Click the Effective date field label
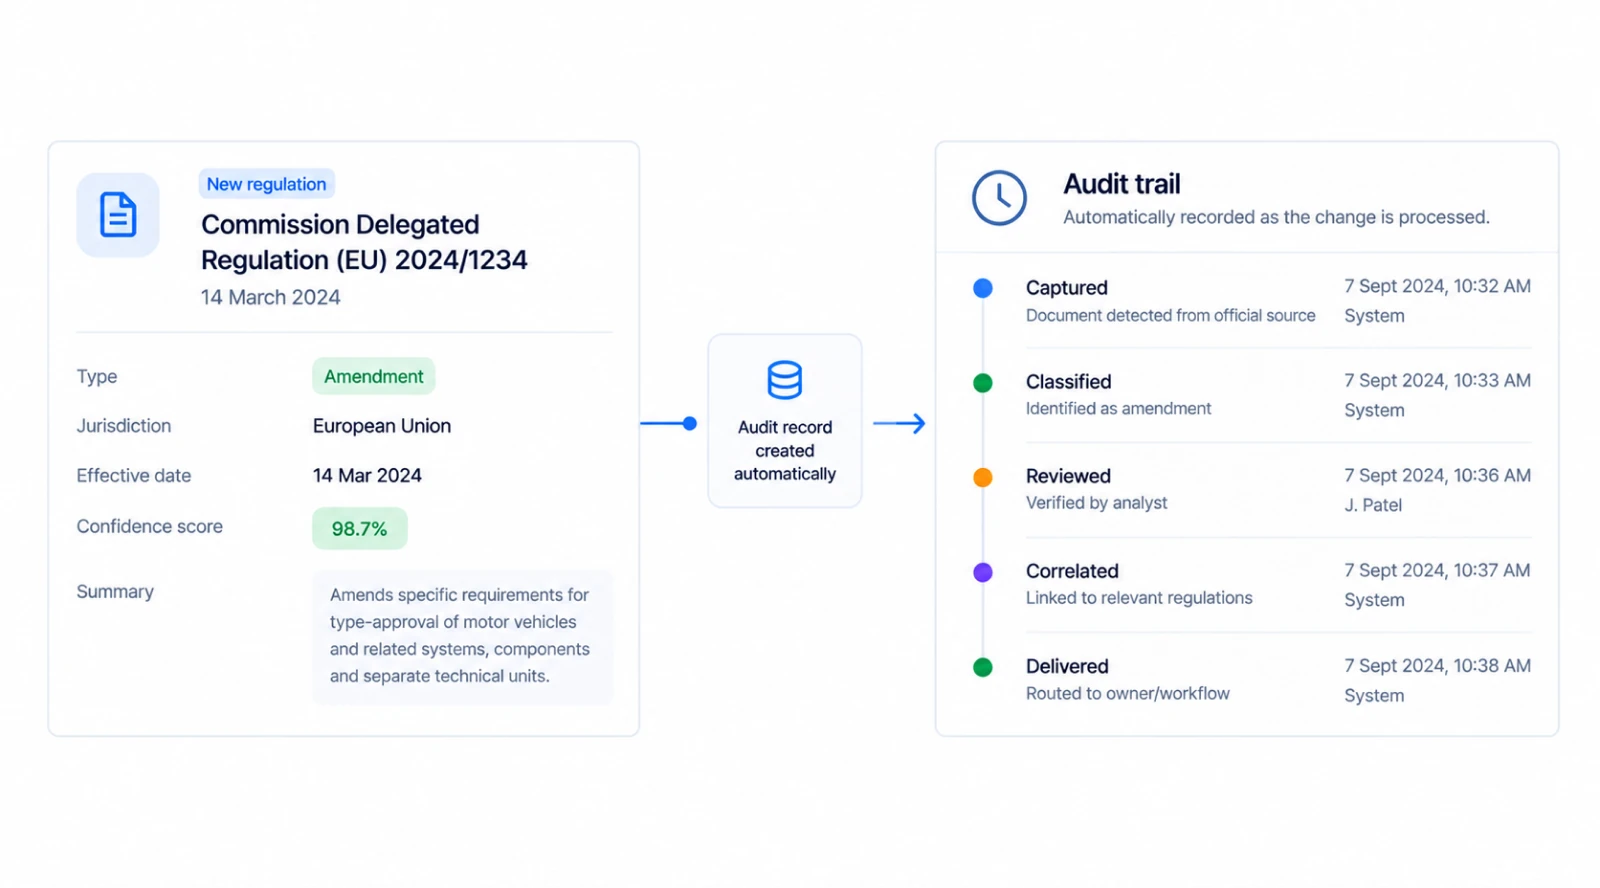This screenshot has height=888, width=1600. (134, 476)
